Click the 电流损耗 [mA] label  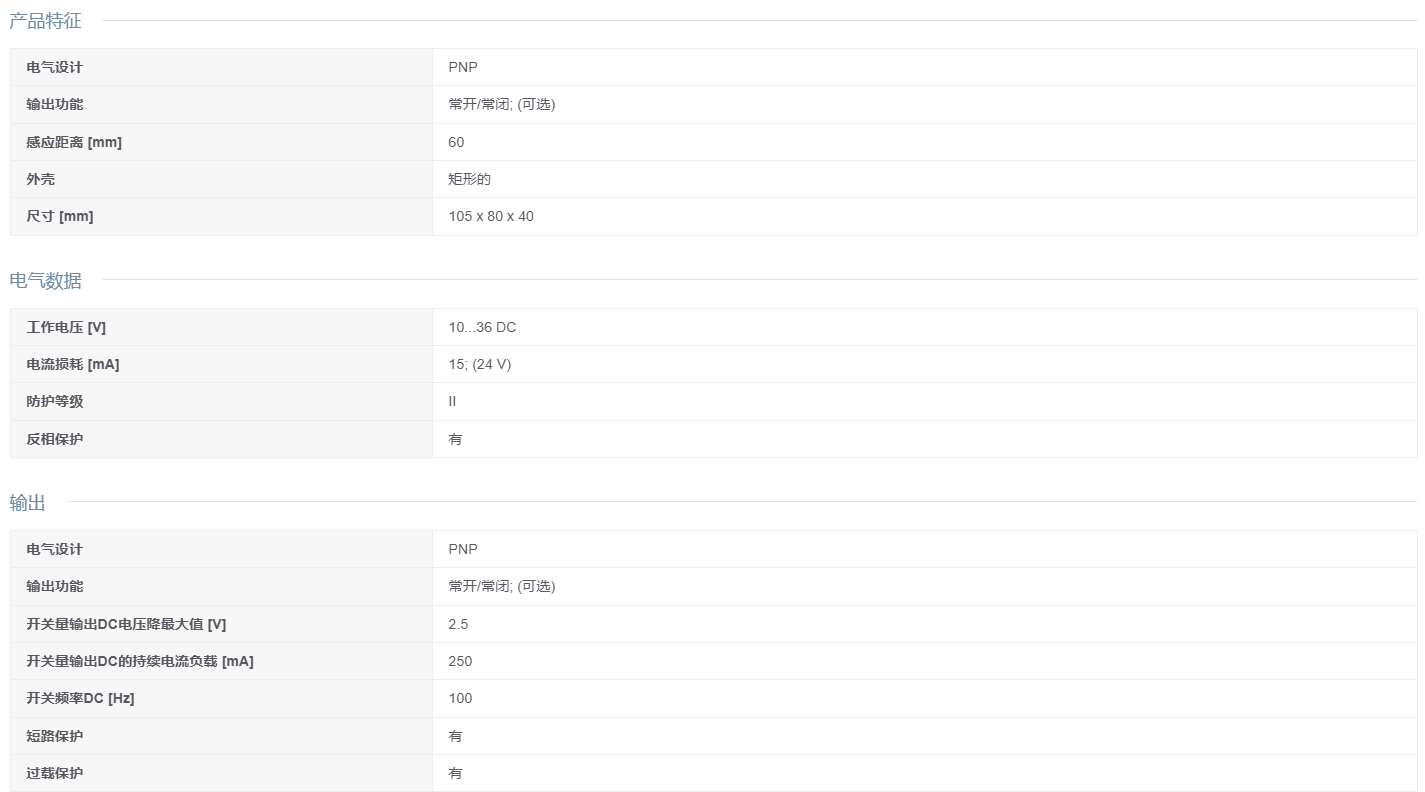pos(73,364)
